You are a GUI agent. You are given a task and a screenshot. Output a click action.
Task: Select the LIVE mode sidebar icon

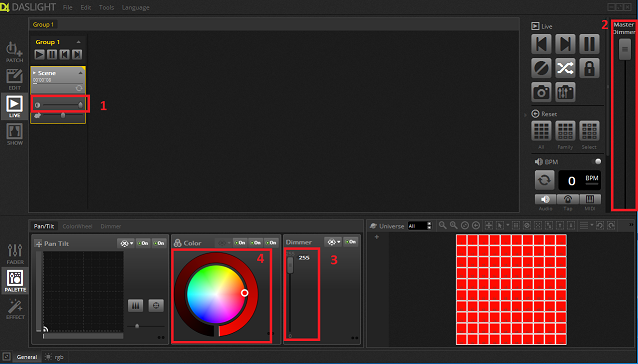(x=14, y=107)
